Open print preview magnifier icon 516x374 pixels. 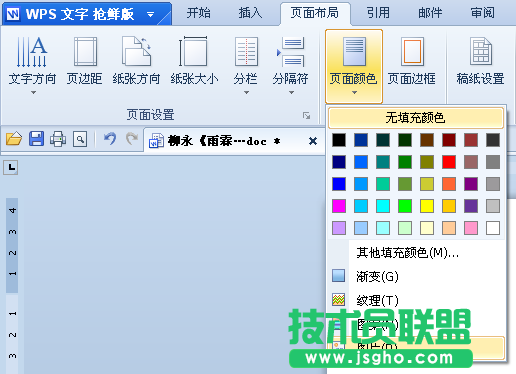pyautogui.click(x=80, y=139)
